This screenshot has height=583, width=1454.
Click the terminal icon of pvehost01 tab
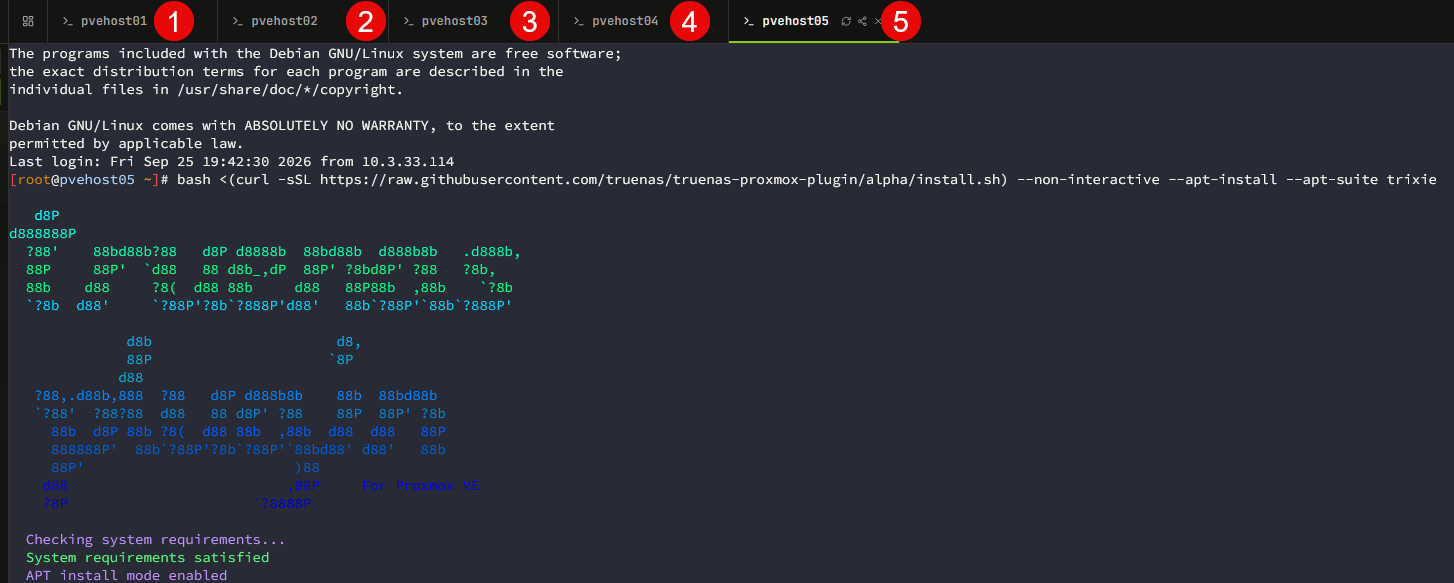coord(68,21)
